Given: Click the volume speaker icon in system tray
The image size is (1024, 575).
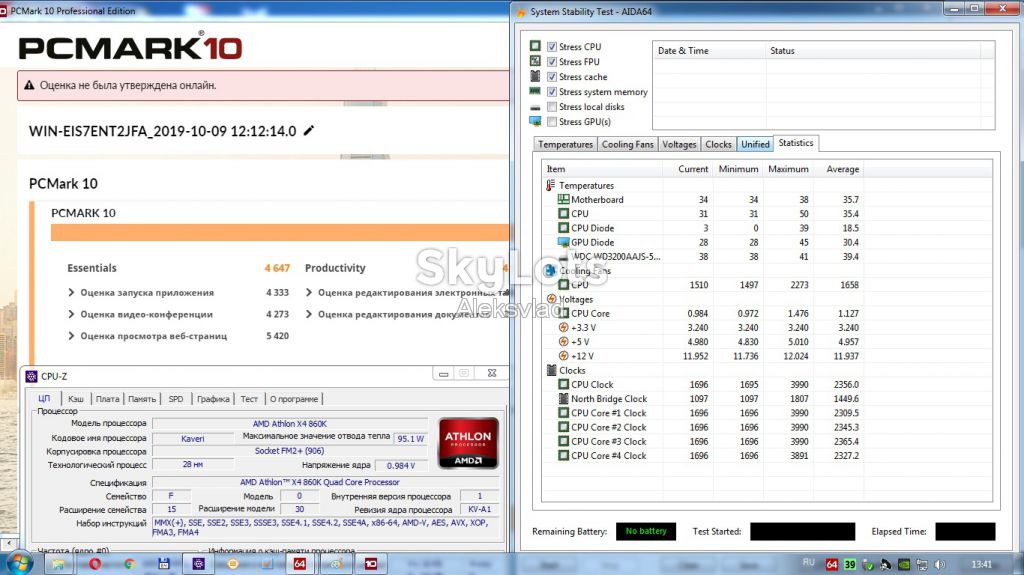Looking at the screenshot, I should point(940,565).
